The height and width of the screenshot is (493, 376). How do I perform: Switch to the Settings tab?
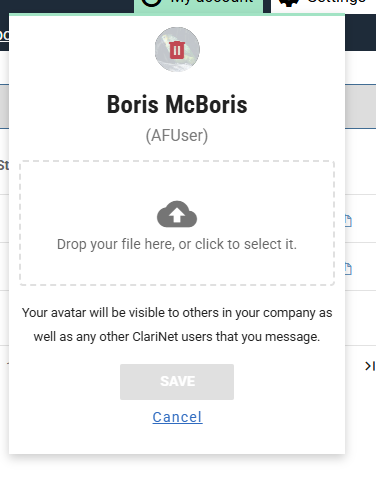(x=323, y=5)
